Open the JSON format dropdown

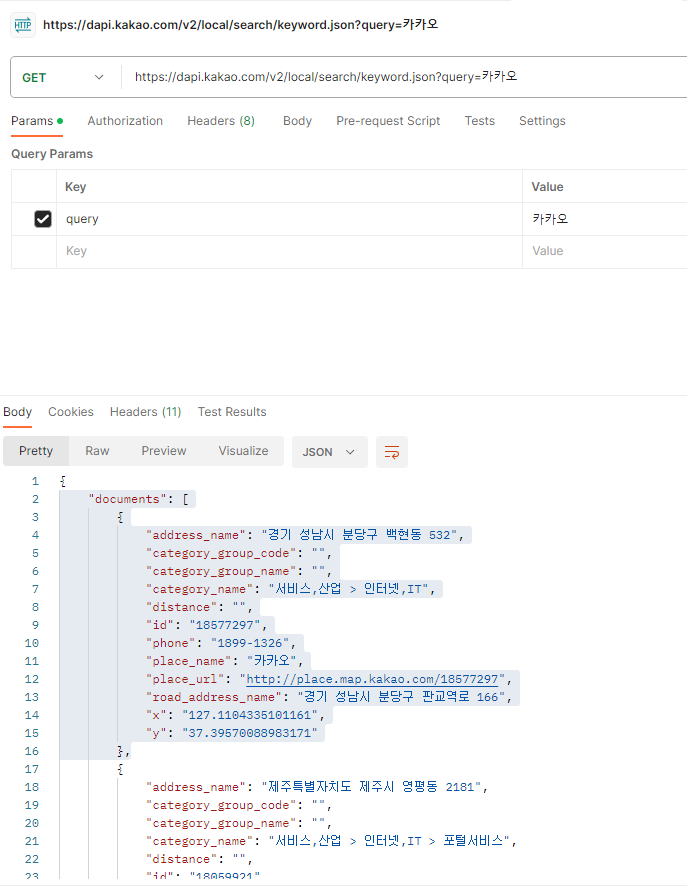[x=329, y=452]
